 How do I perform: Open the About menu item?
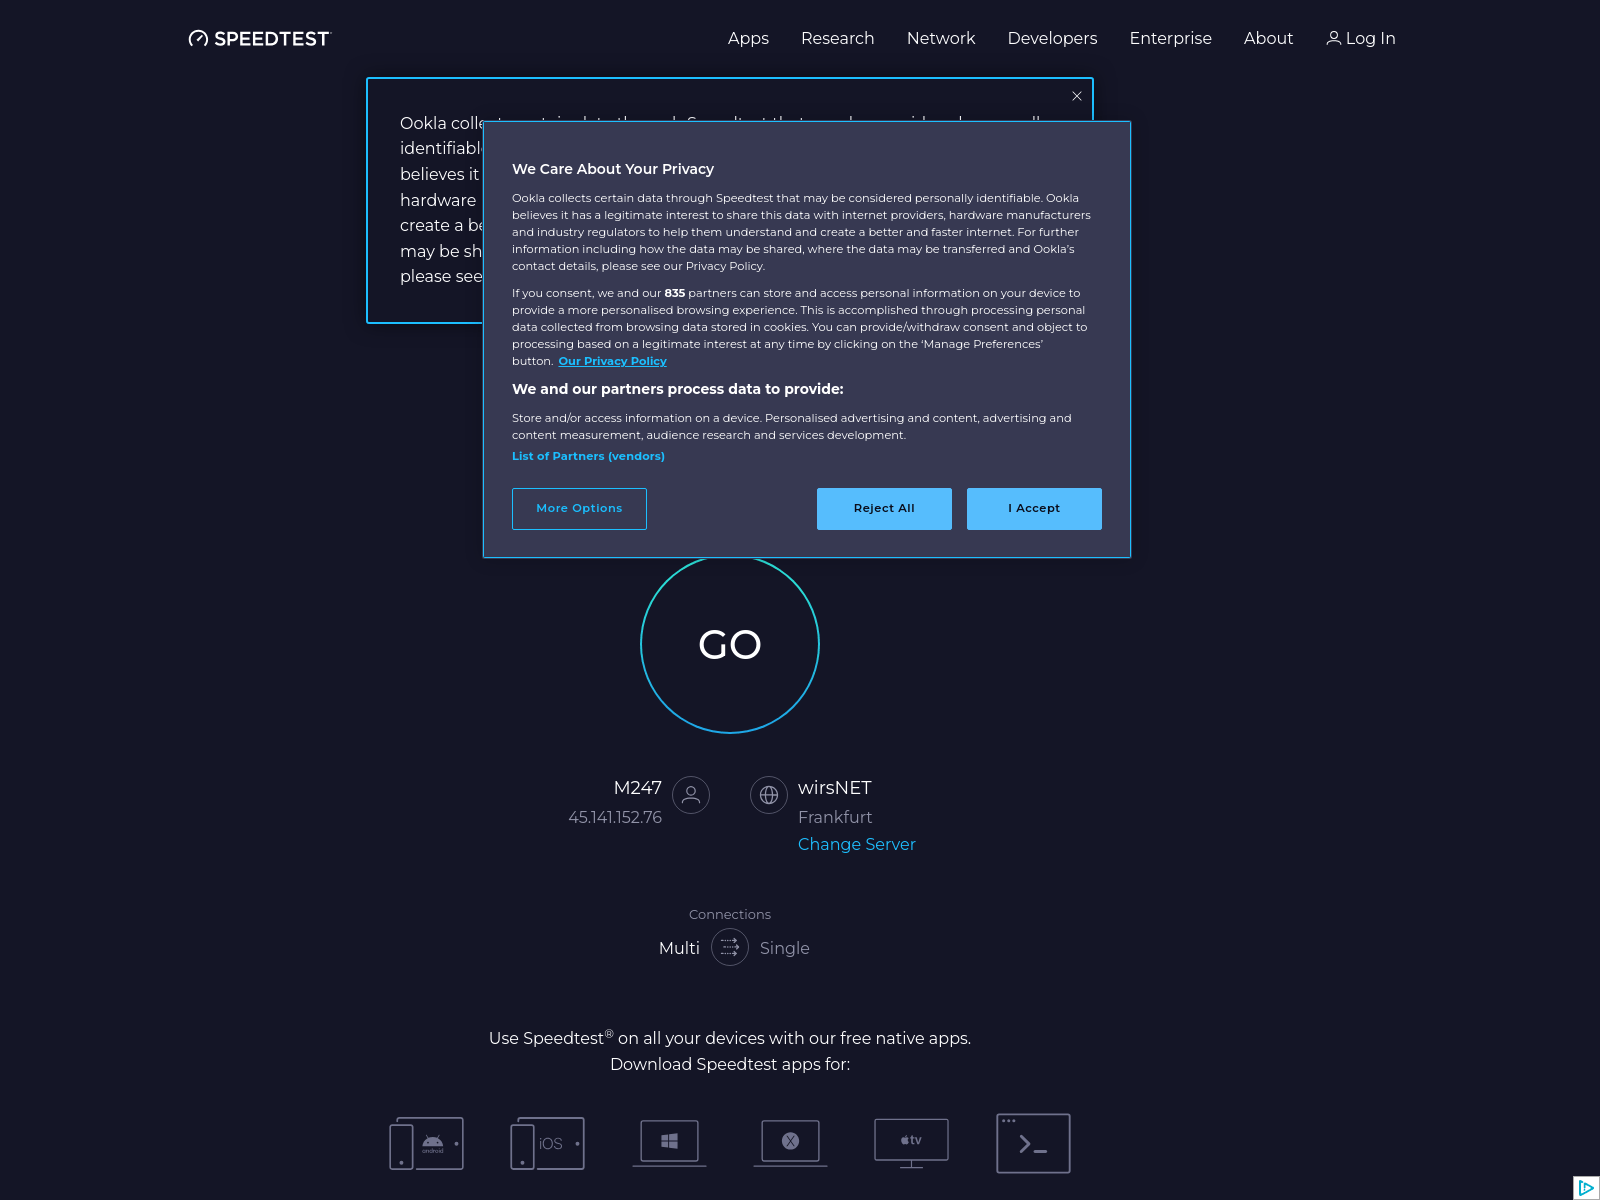(1268, 38)
